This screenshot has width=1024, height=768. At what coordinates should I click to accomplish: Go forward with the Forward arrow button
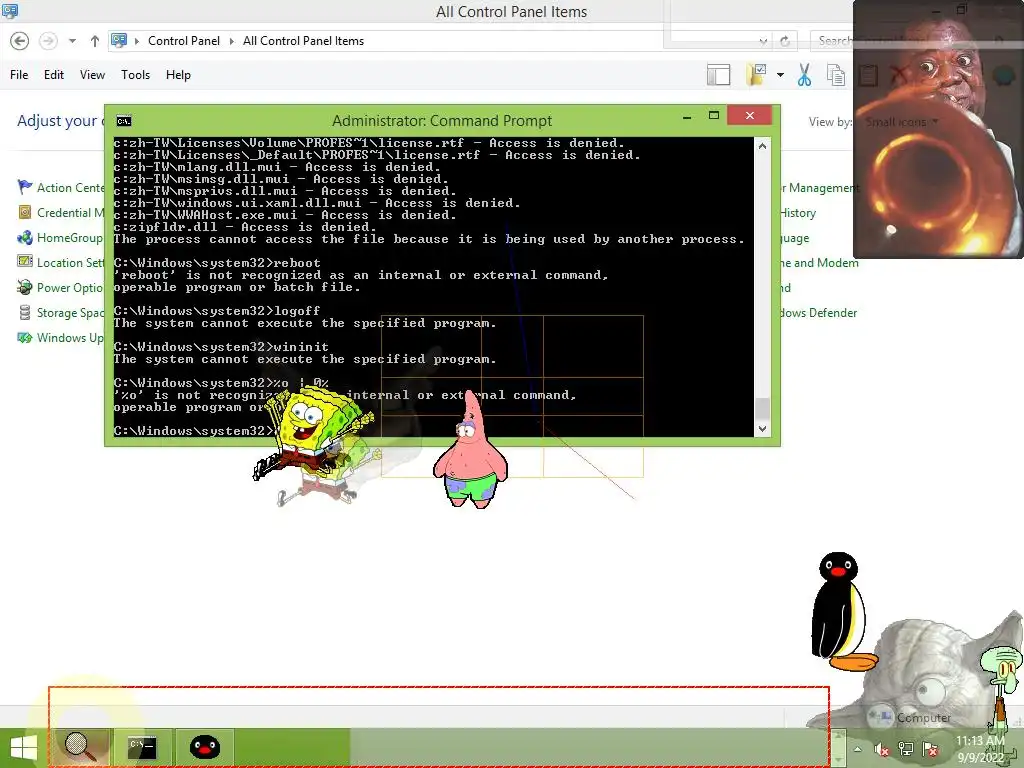(48, 40)
